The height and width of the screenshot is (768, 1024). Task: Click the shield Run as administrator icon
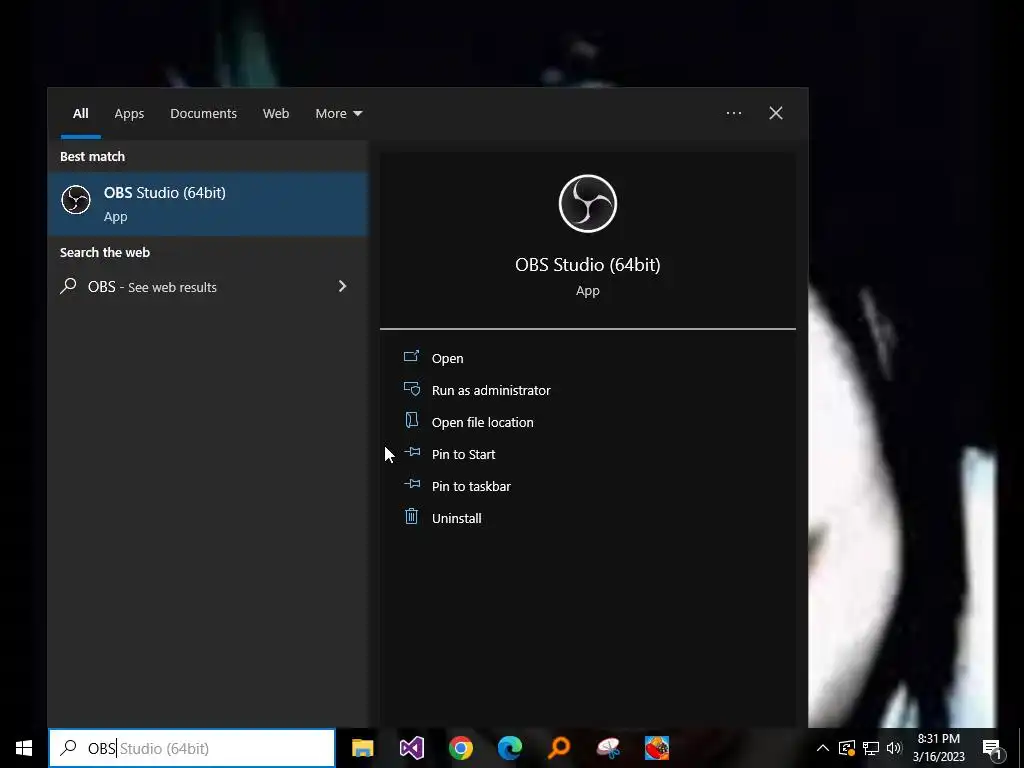click(x=411, y=389)
